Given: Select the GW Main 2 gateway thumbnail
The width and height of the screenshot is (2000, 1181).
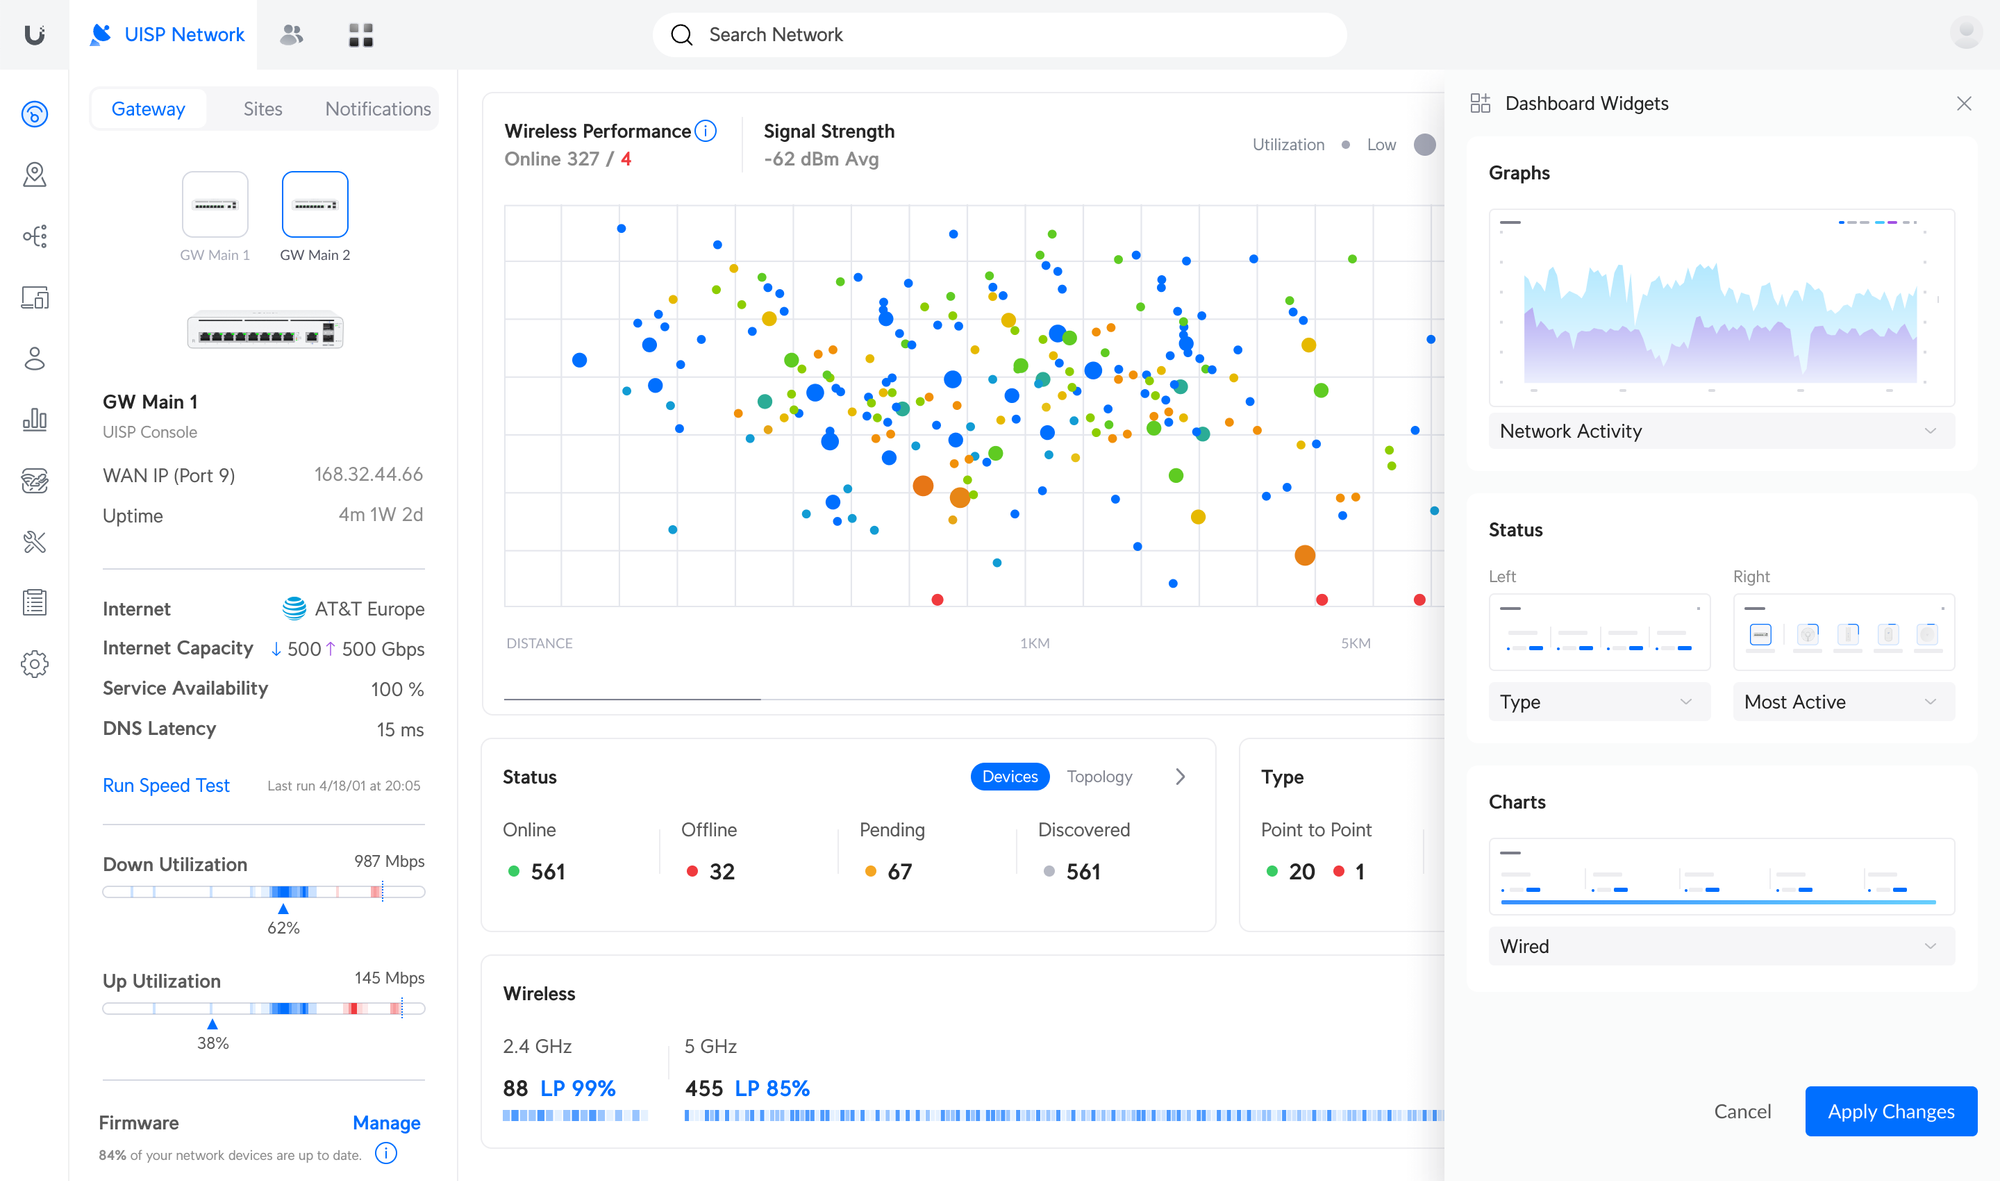Looking at the screenshot, I should click(x=315, y=205).
